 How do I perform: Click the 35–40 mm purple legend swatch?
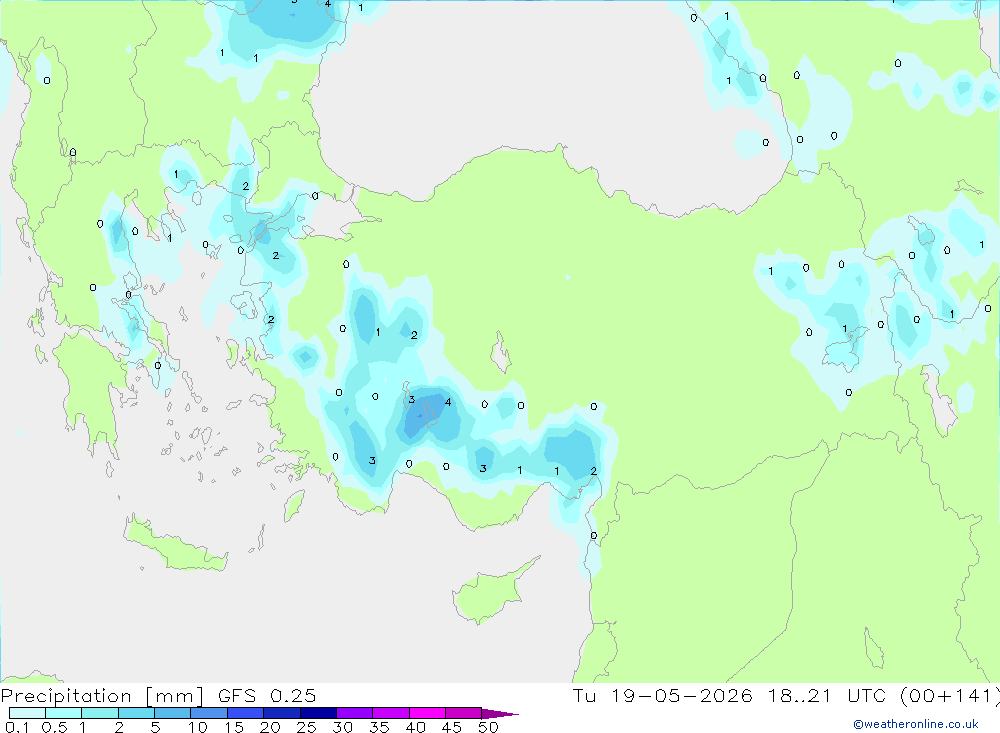pyautogui.click(x=391, y=713)
